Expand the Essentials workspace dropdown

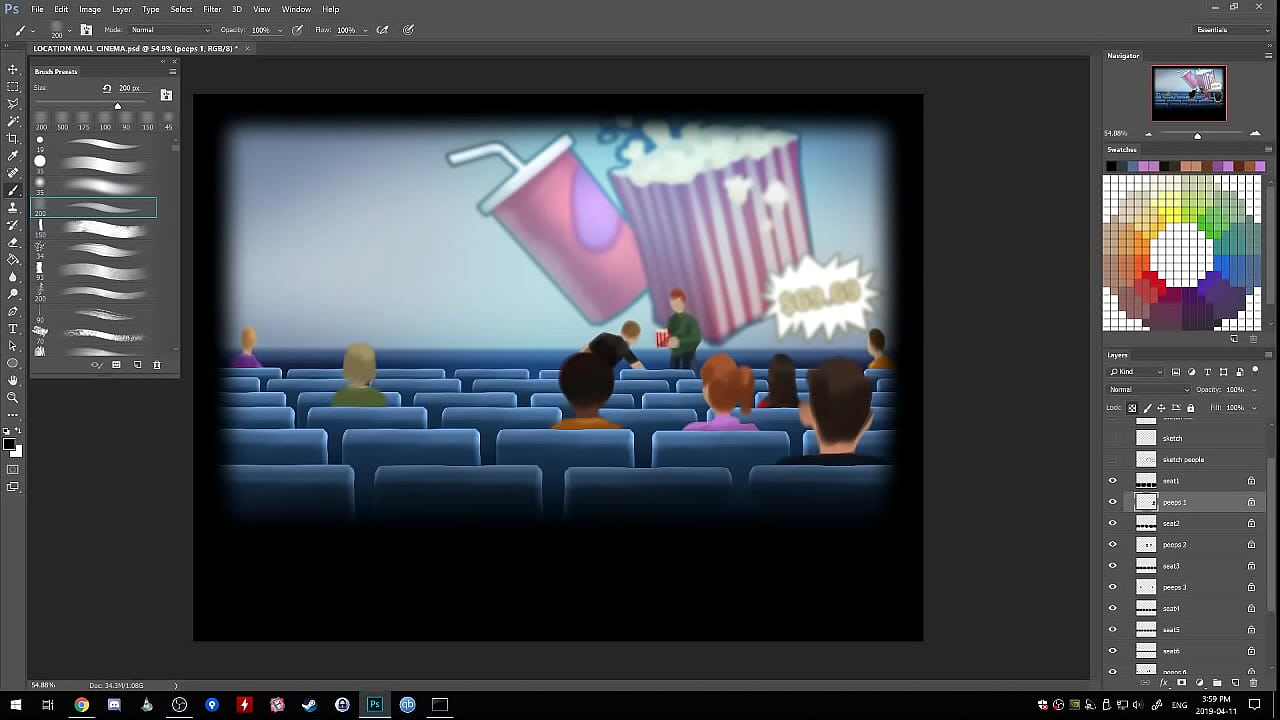1233,30
